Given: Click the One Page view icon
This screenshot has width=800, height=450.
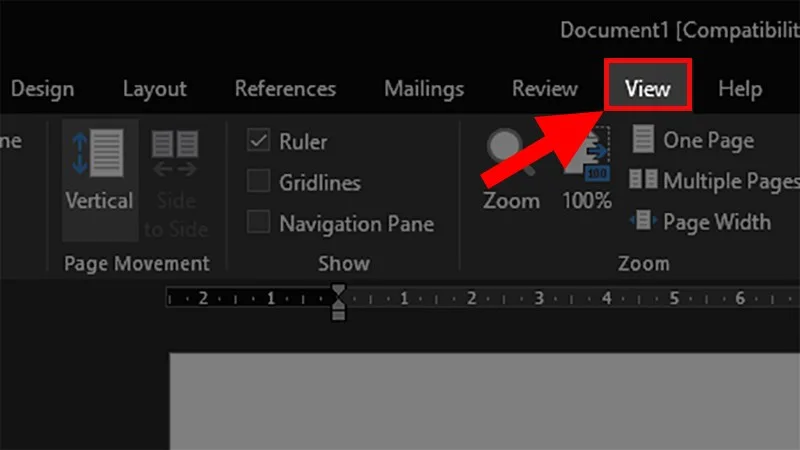Looking at the screenshot, I should point(643,139).
